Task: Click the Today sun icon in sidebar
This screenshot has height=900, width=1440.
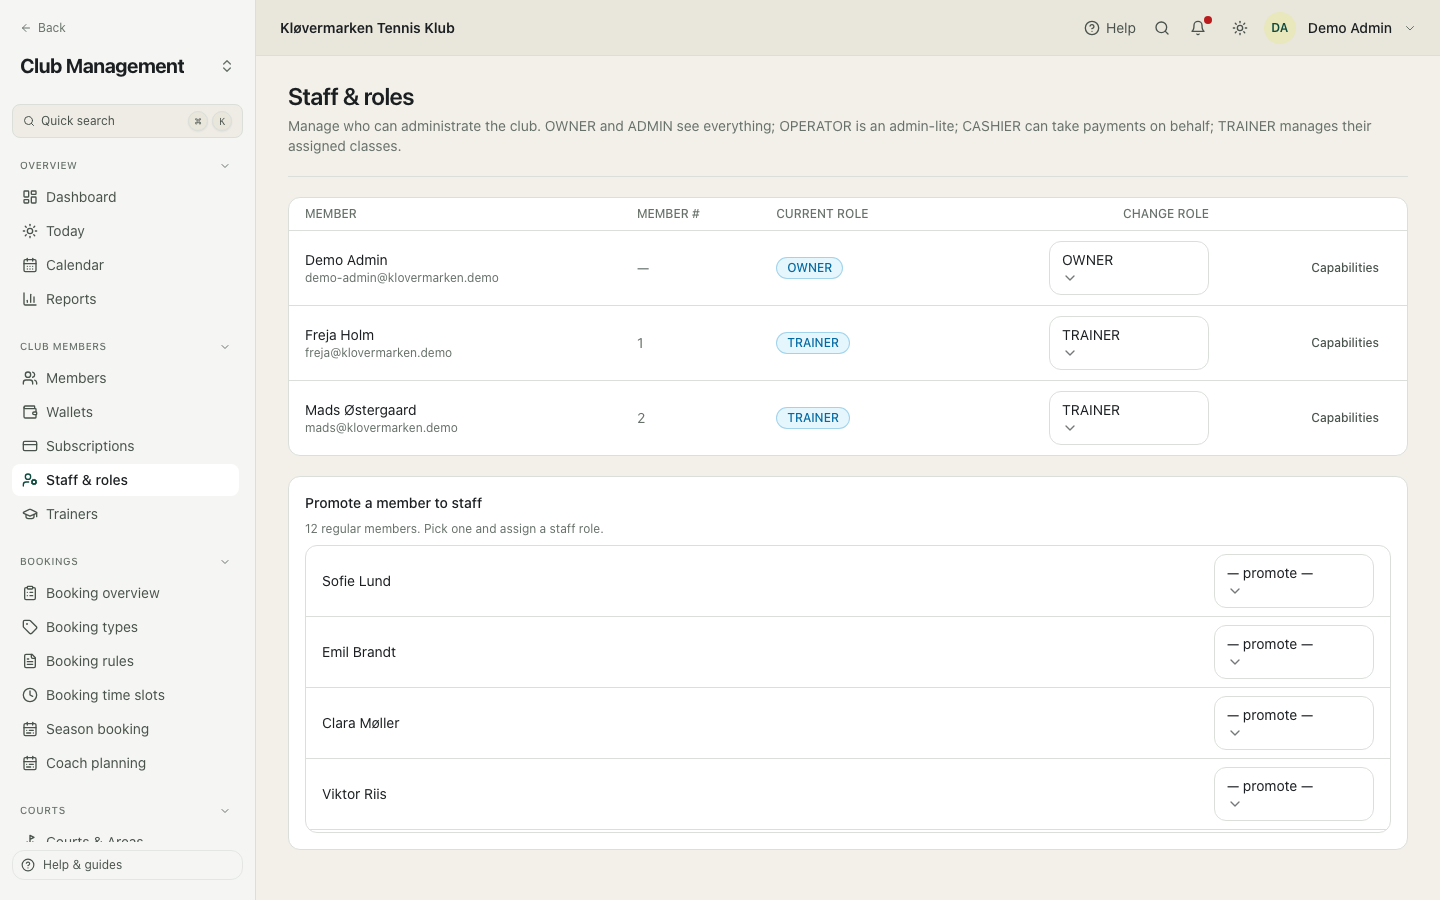Action: pyautogui.click(x=30, y=231)
